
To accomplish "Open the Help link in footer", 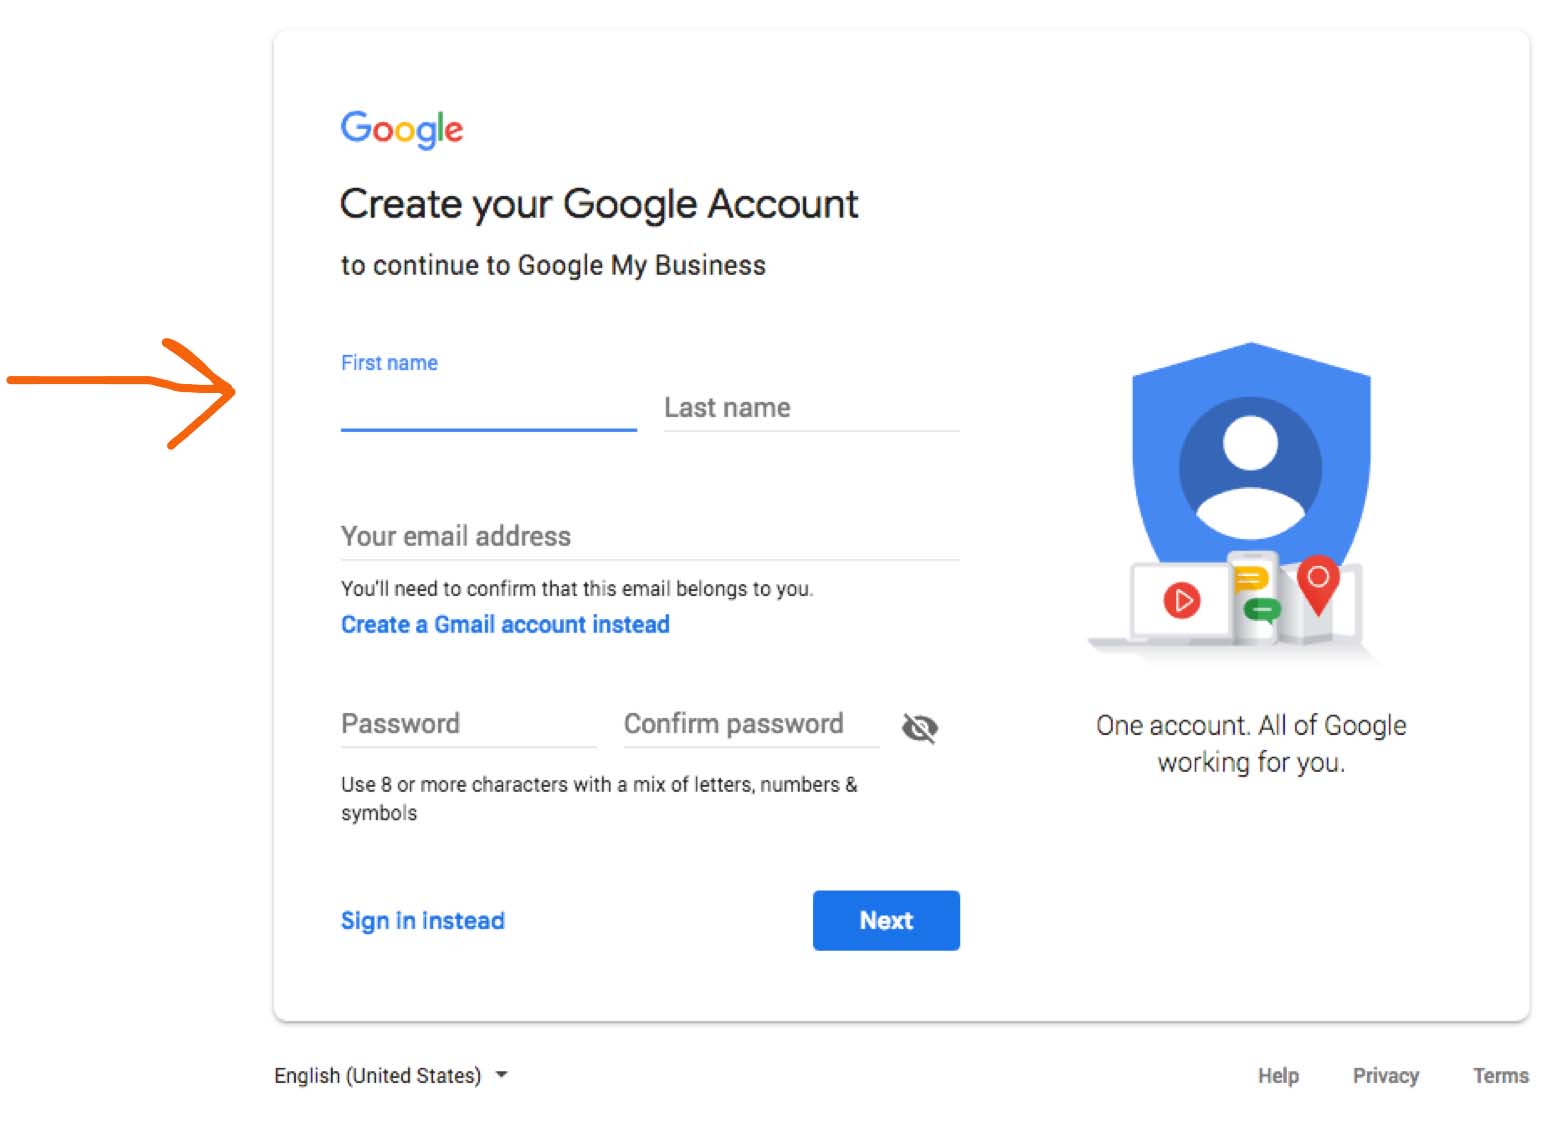I will 1278,1076.
